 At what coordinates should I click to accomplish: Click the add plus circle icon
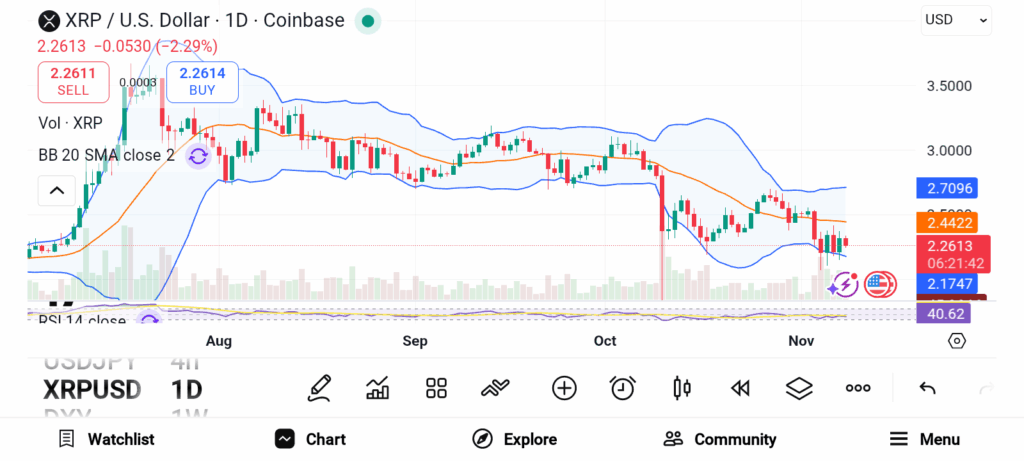coord(564,388)
